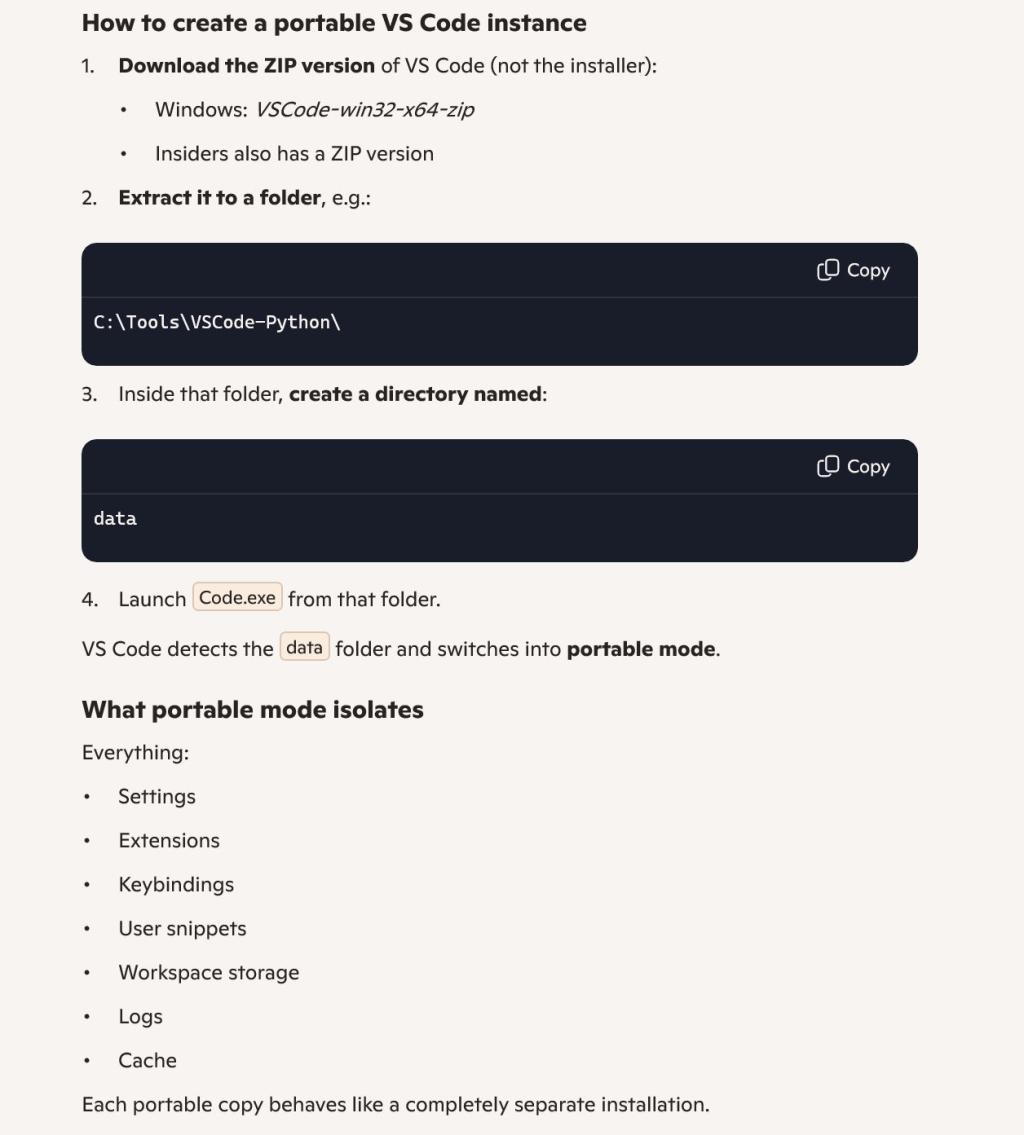The height and width of the screenshot is (1135, 1024).
Task: Click the 'User snippets' bullet item
Action: pyautogui.click(x=182, y=929)
